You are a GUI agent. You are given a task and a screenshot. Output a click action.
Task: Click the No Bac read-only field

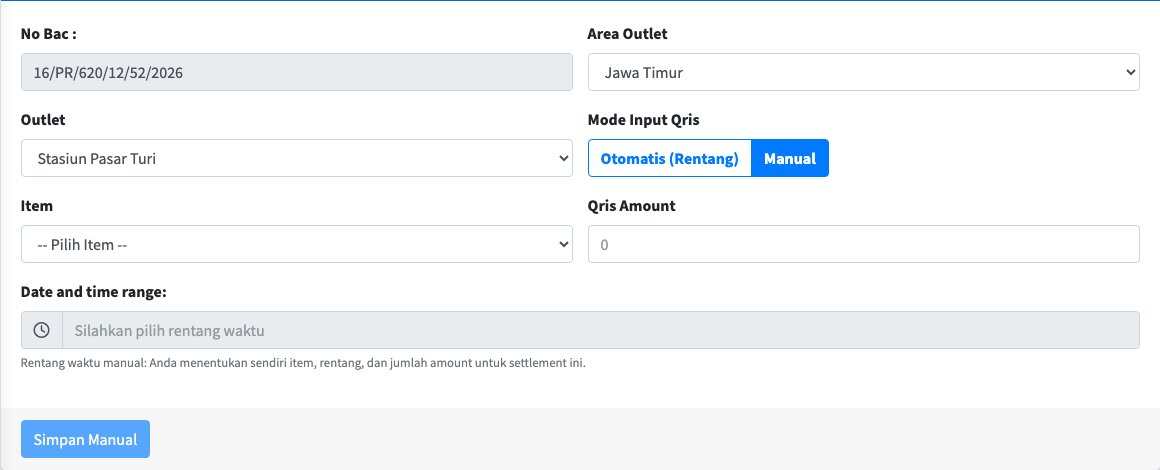297,72
